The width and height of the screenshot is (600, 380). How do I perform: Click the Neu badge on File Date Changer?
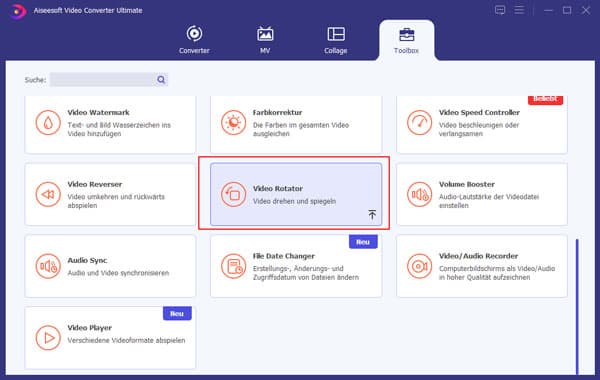[363, 242]
